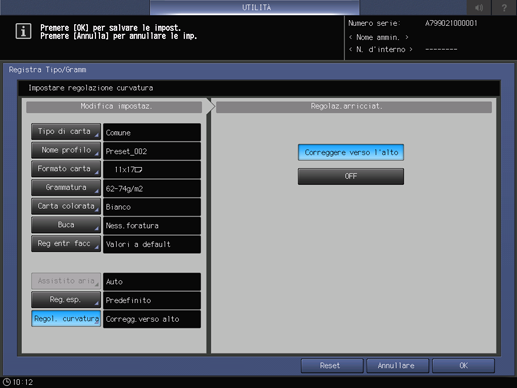The image size is (517, 388).
Task: Click the clock icon in status bar
Action: (6, 382)
